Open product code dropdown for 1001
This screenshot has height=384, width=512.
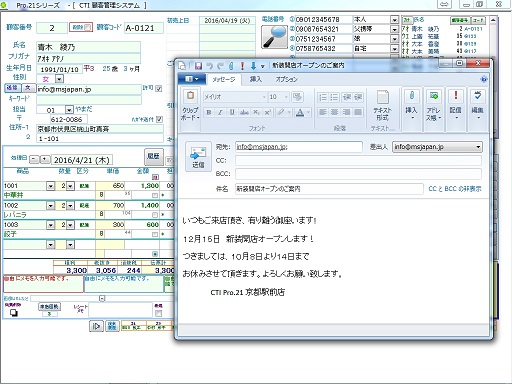tap(51, 186)
